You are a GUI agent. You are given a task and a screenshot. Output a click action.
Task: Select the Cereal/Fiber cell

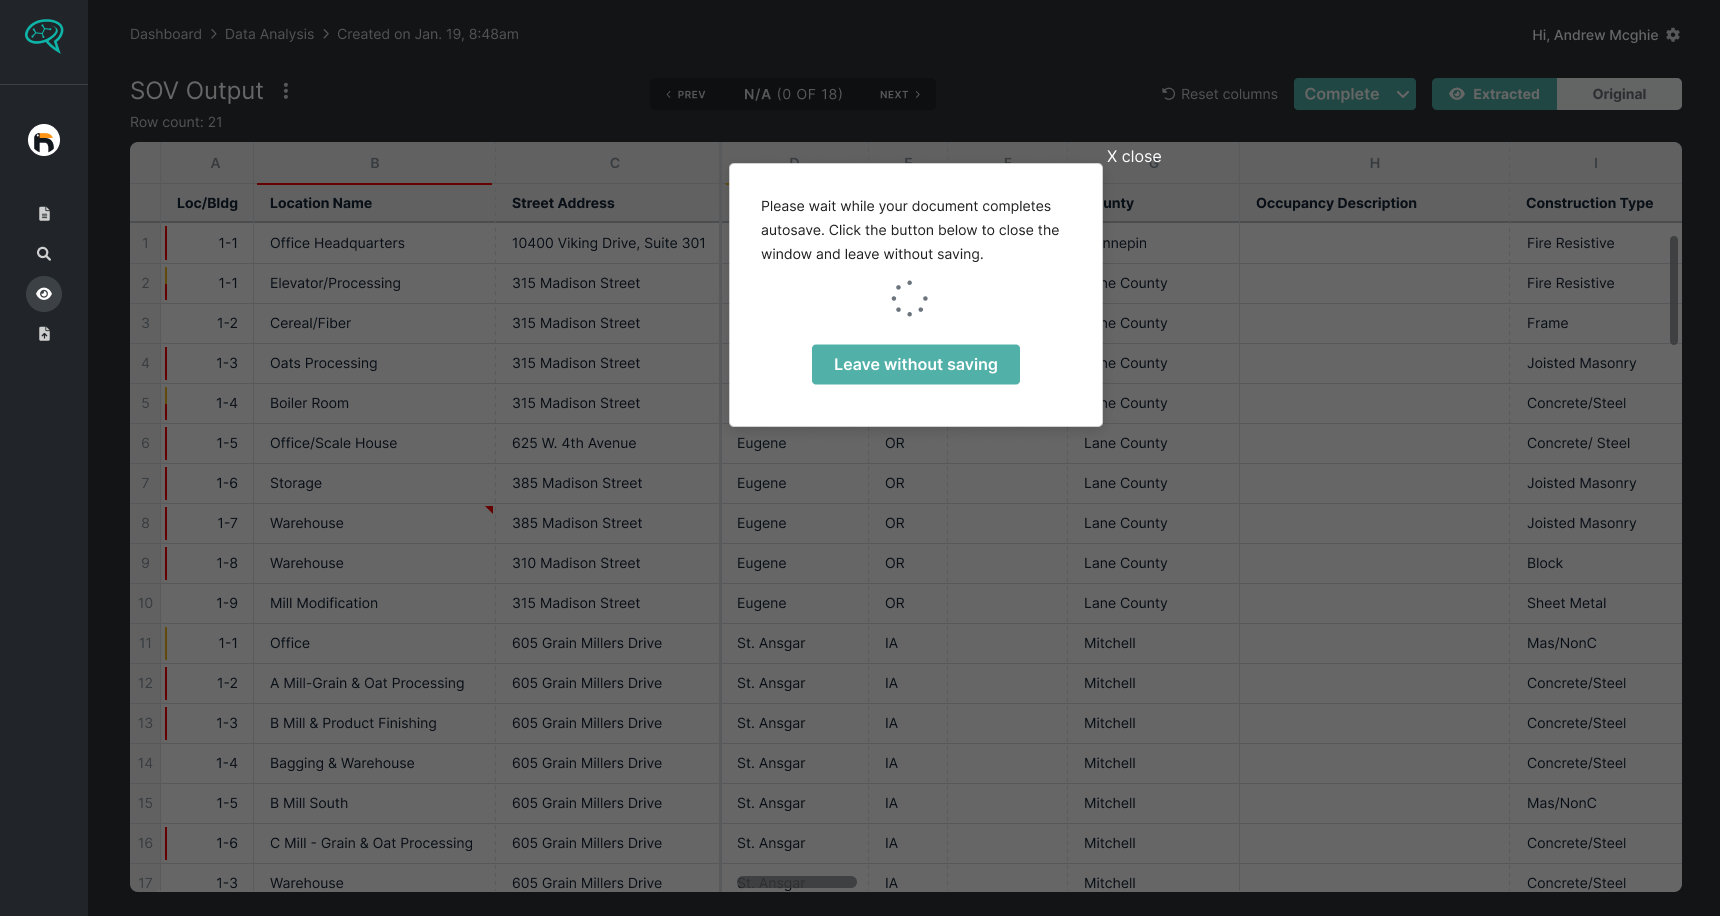[375, 323]
